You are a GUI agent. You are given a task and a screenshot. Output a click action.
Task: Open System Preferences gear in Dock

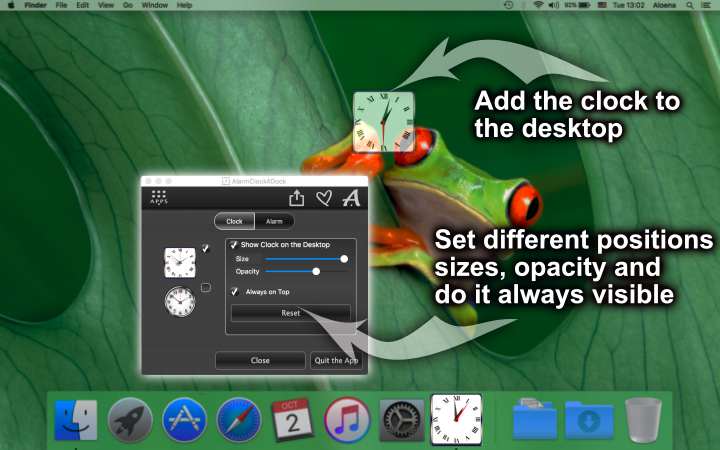401,420
